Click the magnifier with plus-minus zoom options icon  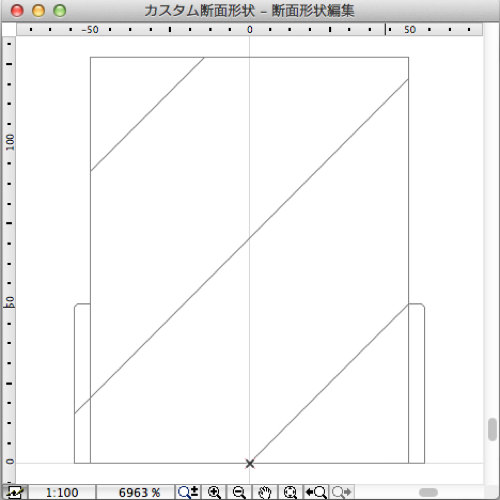(188, 492)
